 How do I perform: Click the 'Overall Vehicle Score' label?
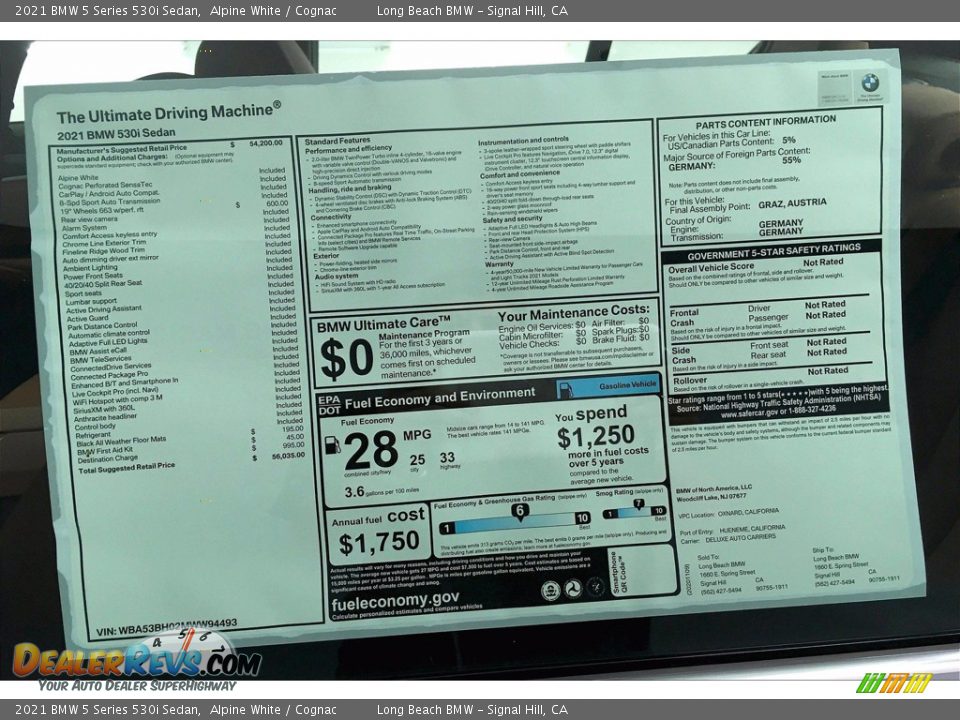[x=711, y=268]
